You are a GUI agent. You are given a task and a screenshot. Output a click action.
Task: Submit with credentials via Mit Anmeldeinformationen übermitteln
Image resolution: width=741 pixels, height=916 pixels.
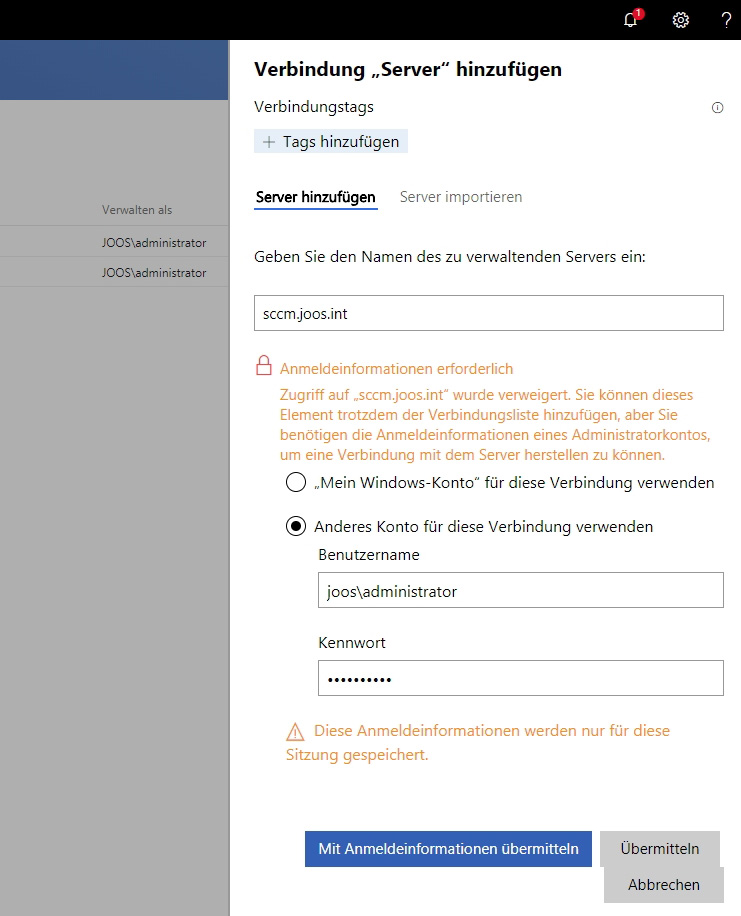[447, 848]
